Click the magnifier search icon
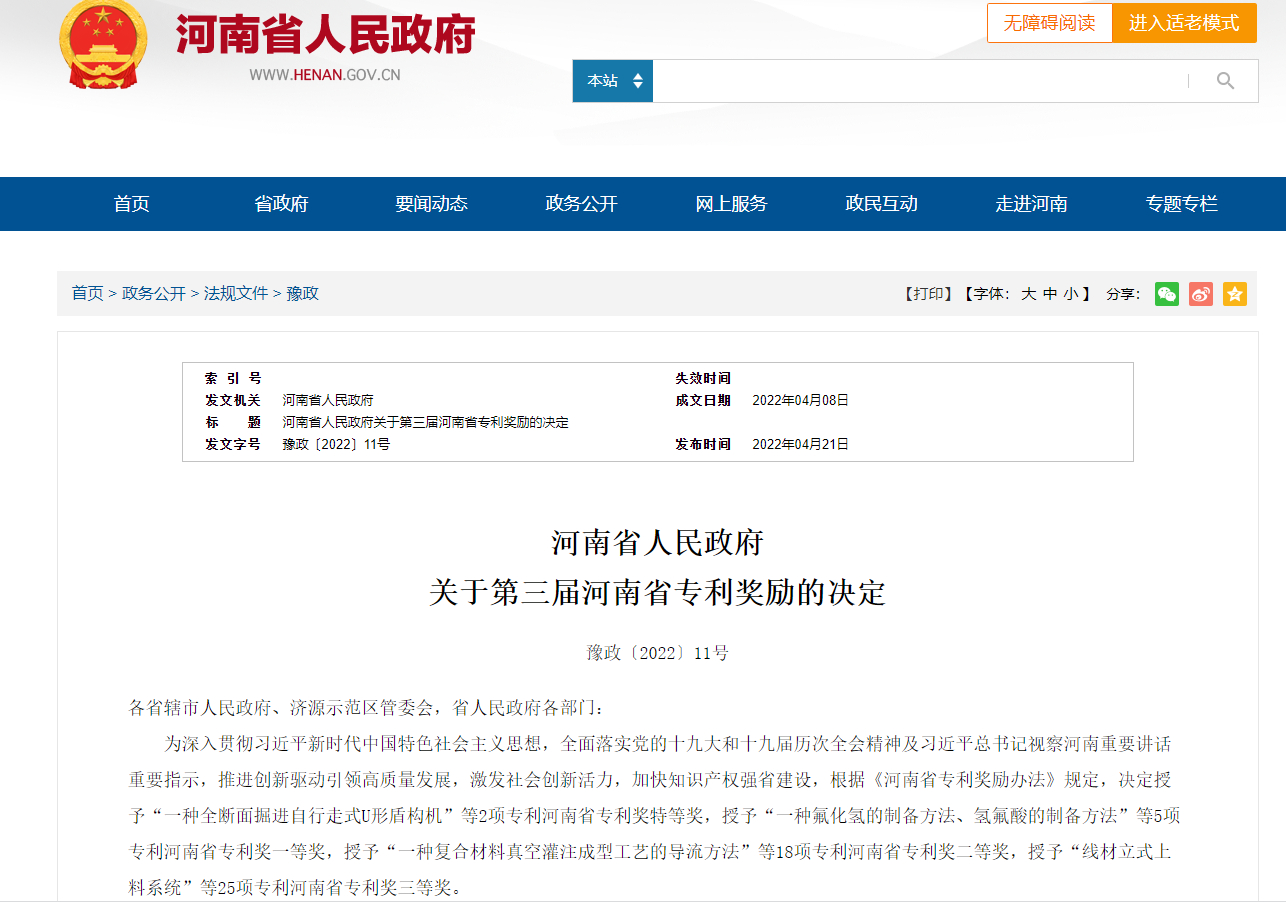The width and height of the screenshot is (1286, 902). point(1225,81)
